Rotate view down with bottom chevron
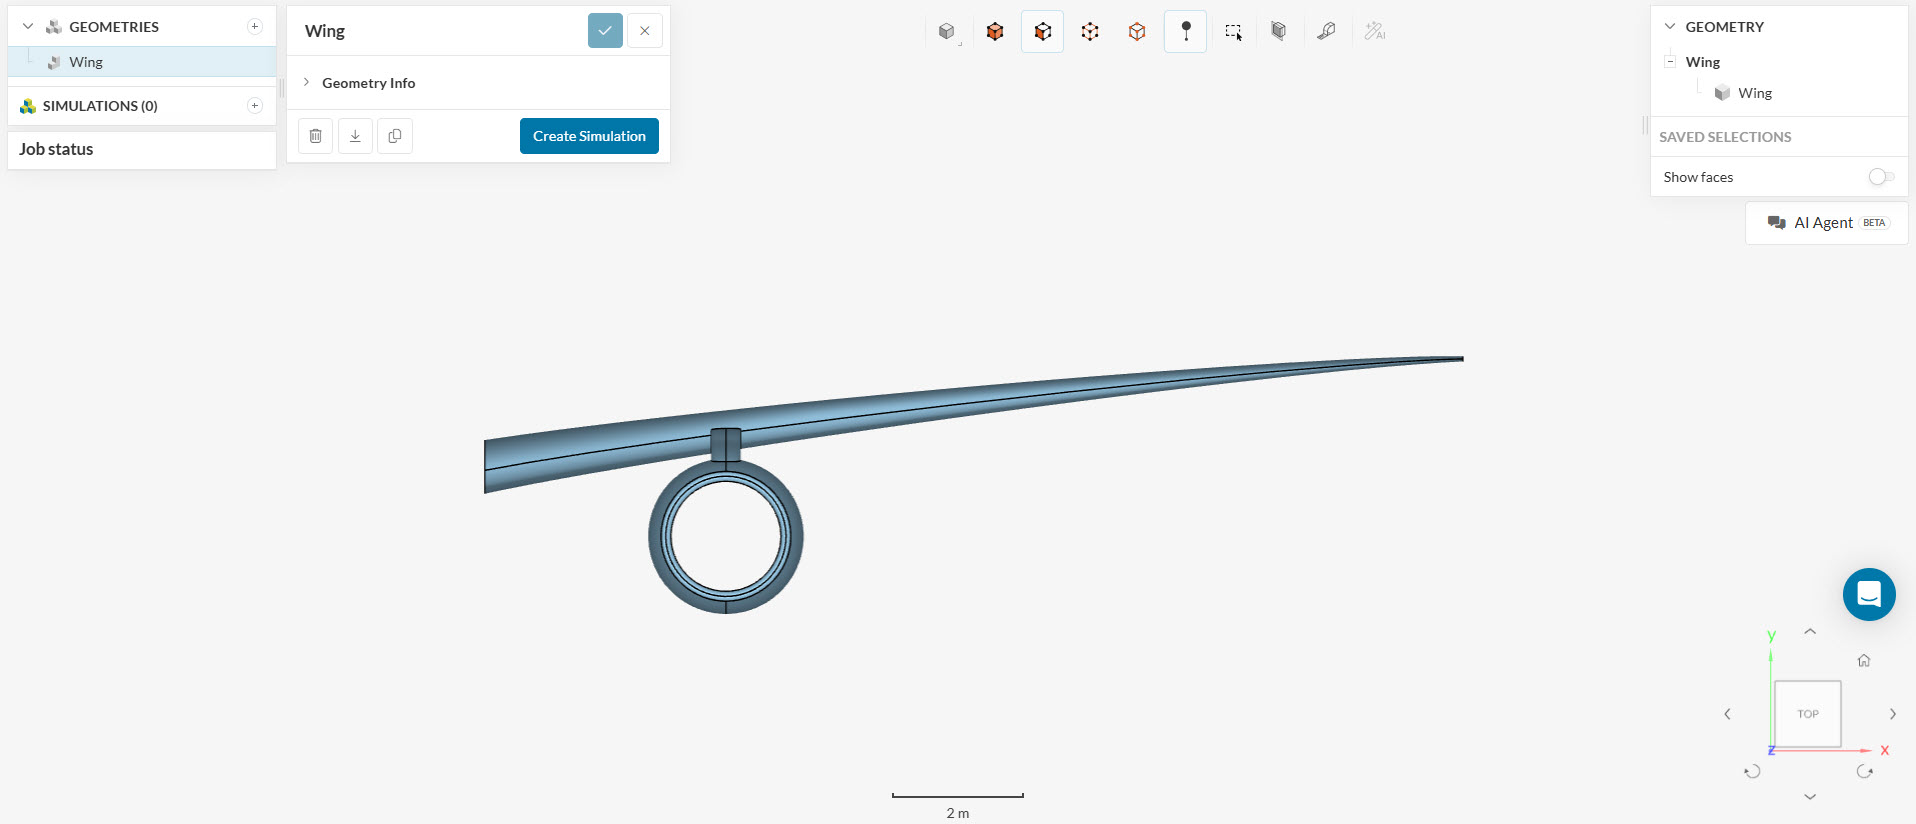Screen dimensions: 1916x824 (x=1810, y=797)
